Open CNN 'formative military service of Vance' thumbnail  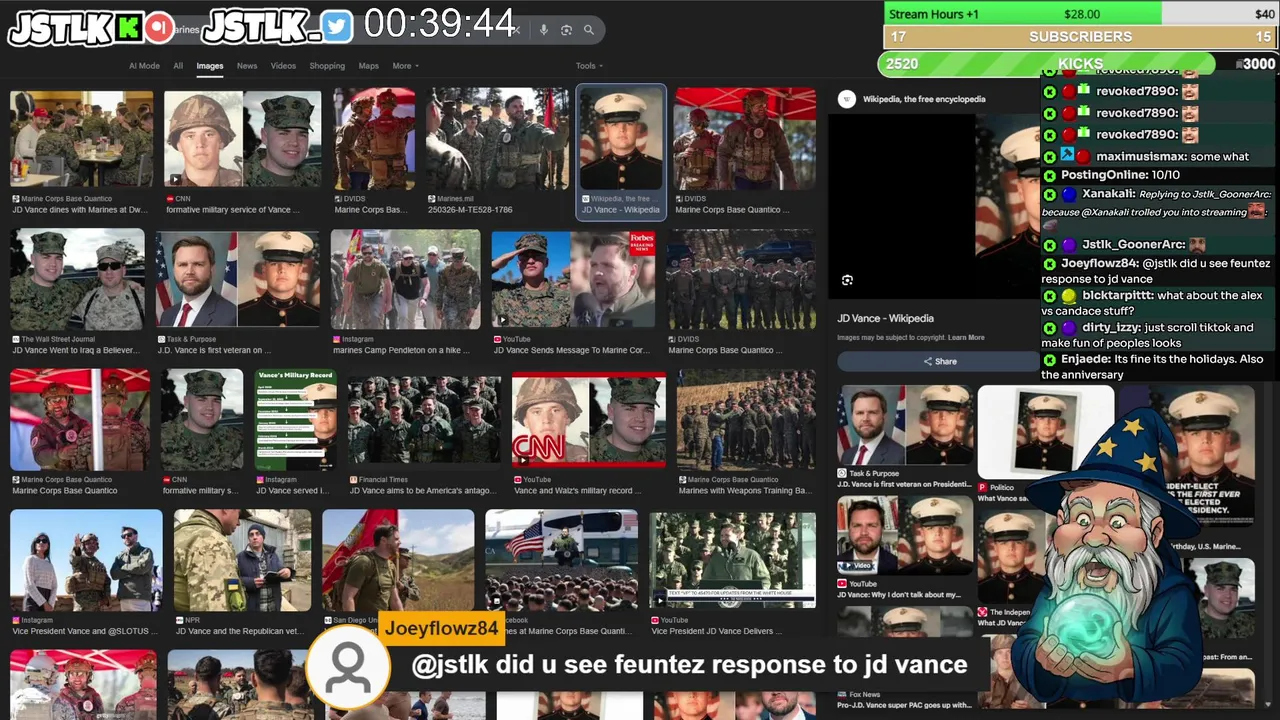[x=243, y=139]
